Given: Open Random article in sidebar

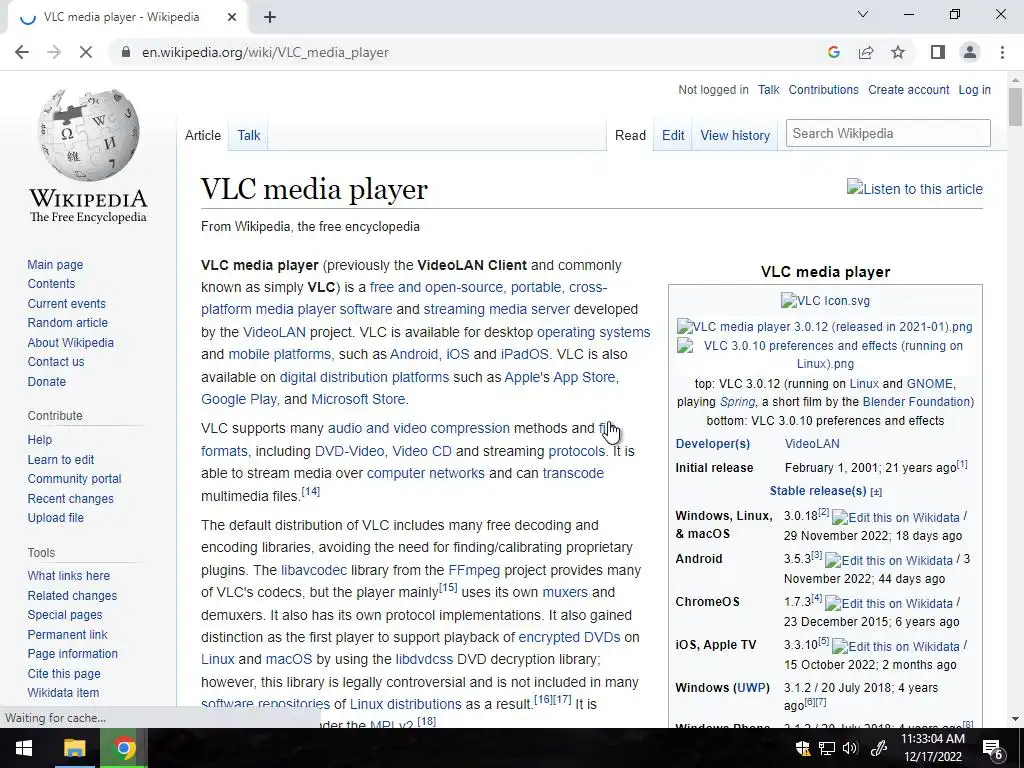Looking at the screenshot, I should click(x=67, y=323).
